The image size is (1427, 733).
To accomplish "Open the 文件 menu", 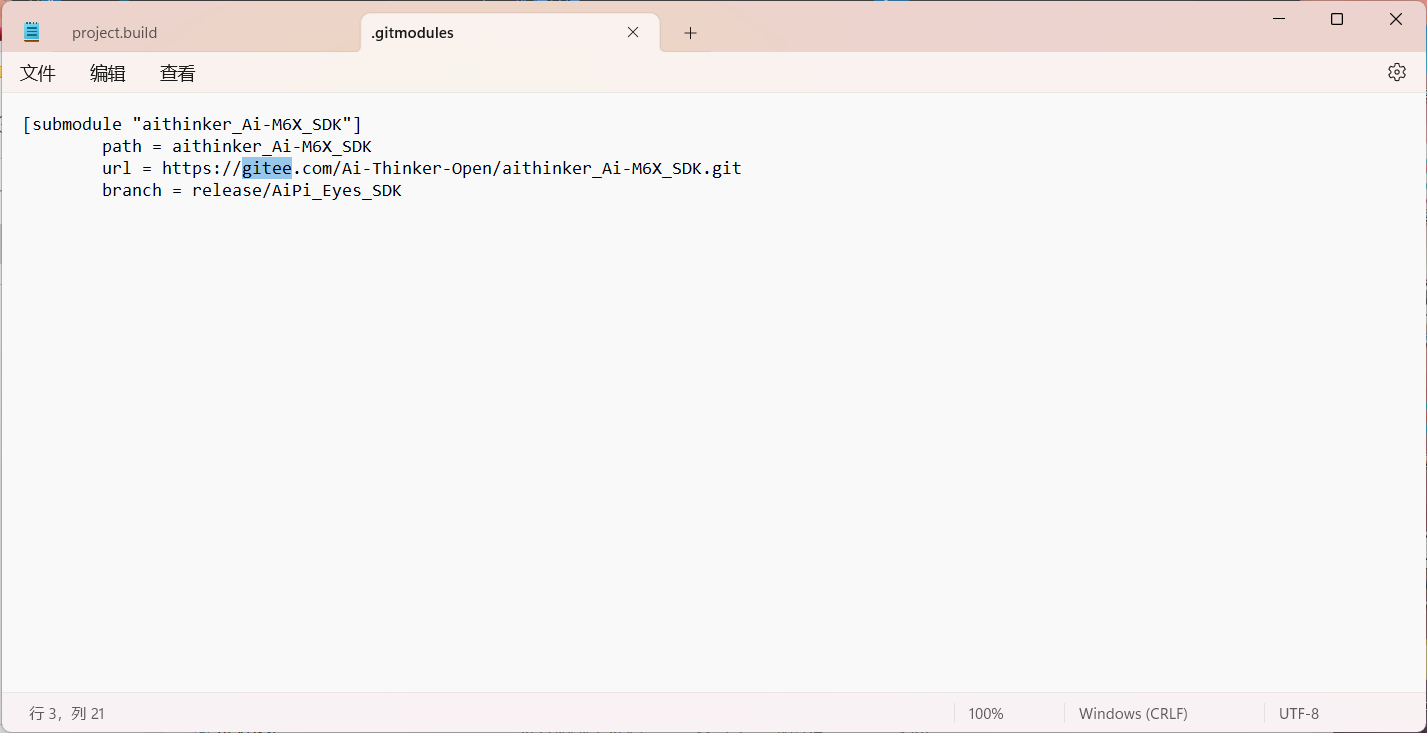I will (x=38, y=73).
